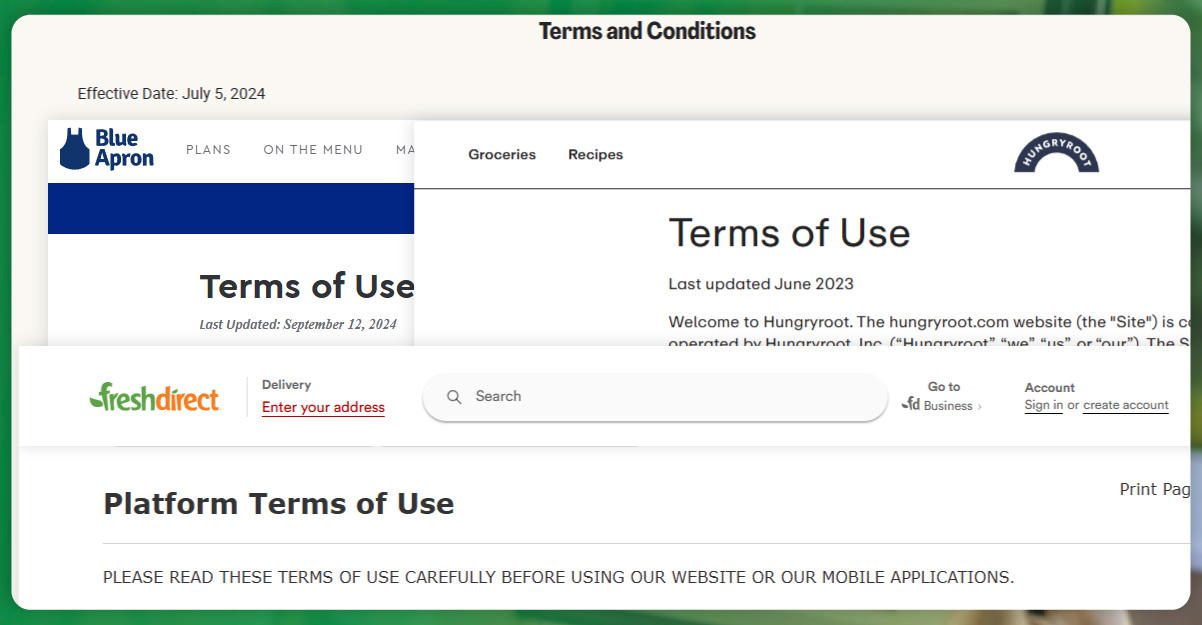Click the Last Updated September 12, 2024 text
This screenshot has width=1202, height=625.
[x=298, y=324]
